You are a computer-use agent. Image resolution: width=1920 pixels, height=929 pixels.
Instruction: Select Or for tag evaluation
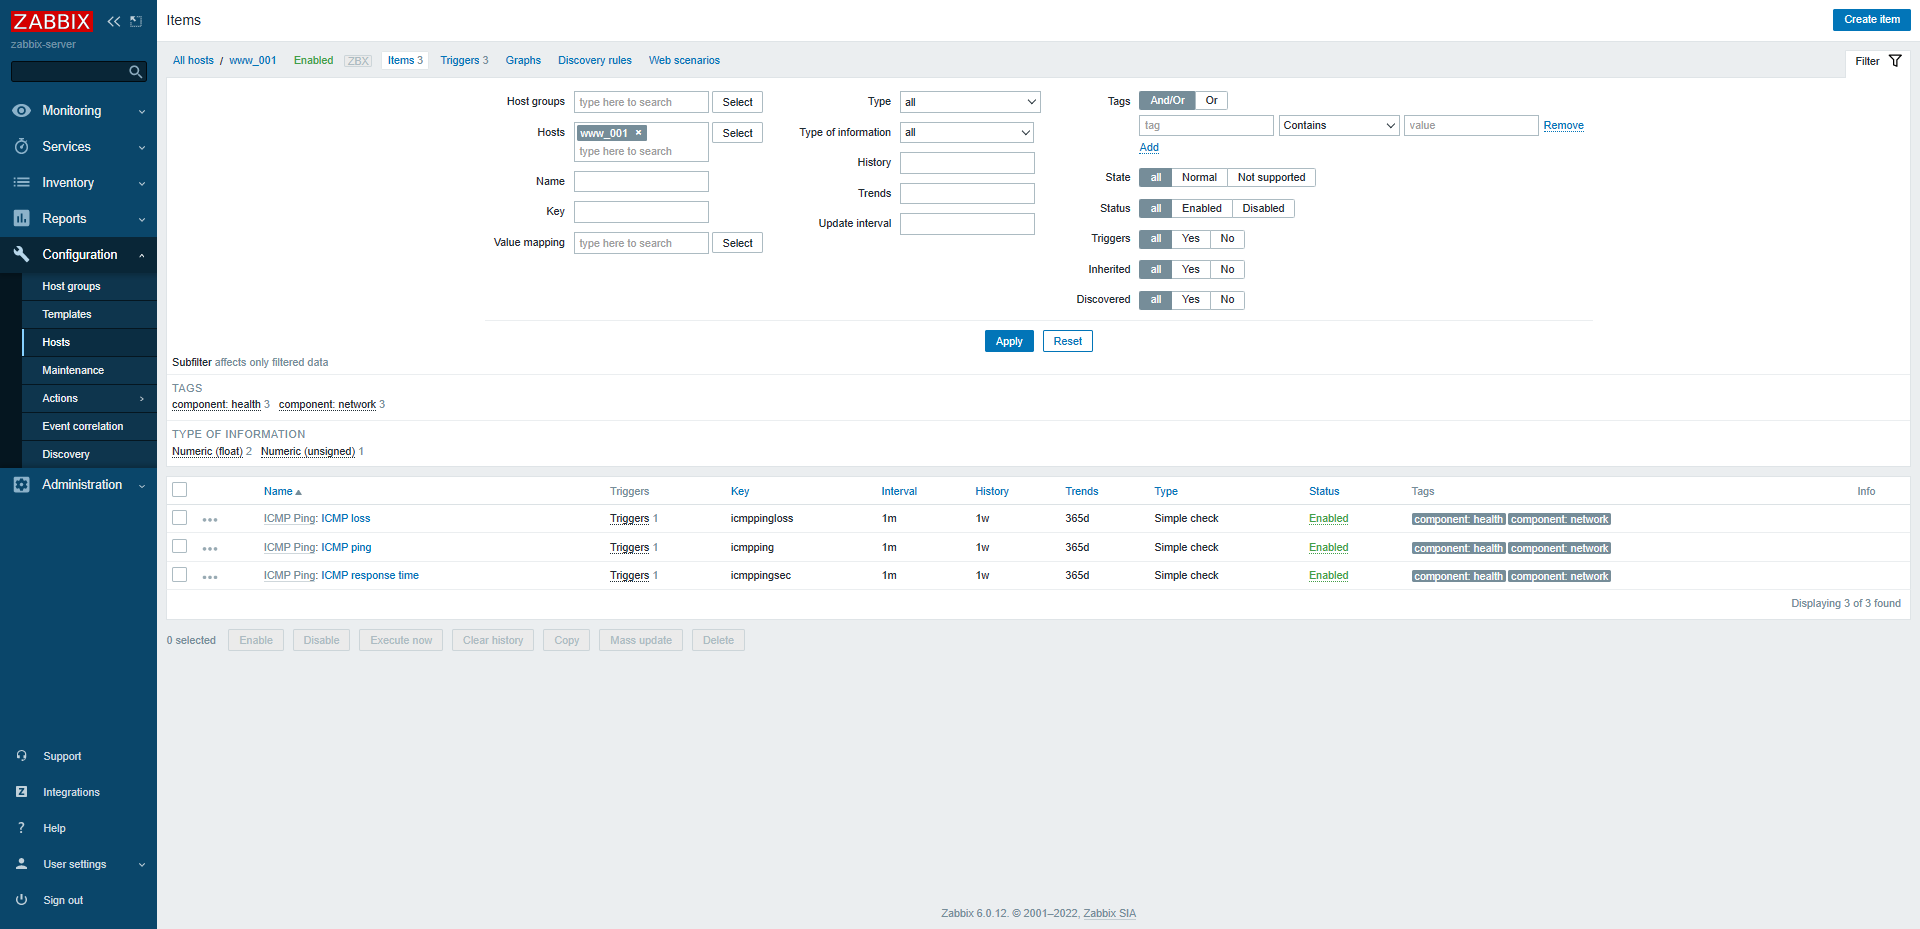tap(1211, 101)
